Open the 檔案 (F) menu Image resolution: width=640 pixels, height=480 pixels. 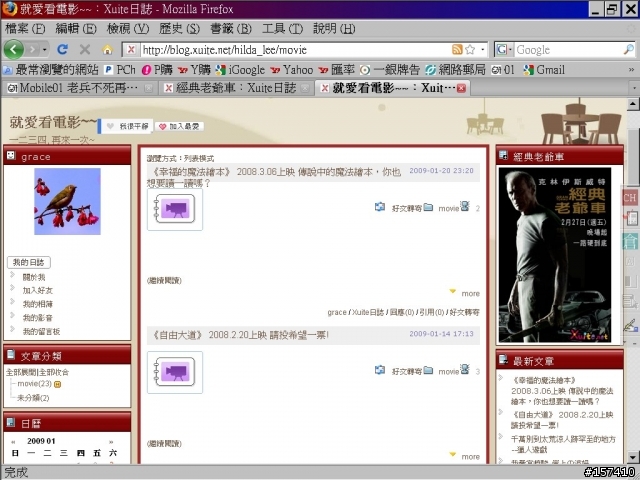(25, 29)
